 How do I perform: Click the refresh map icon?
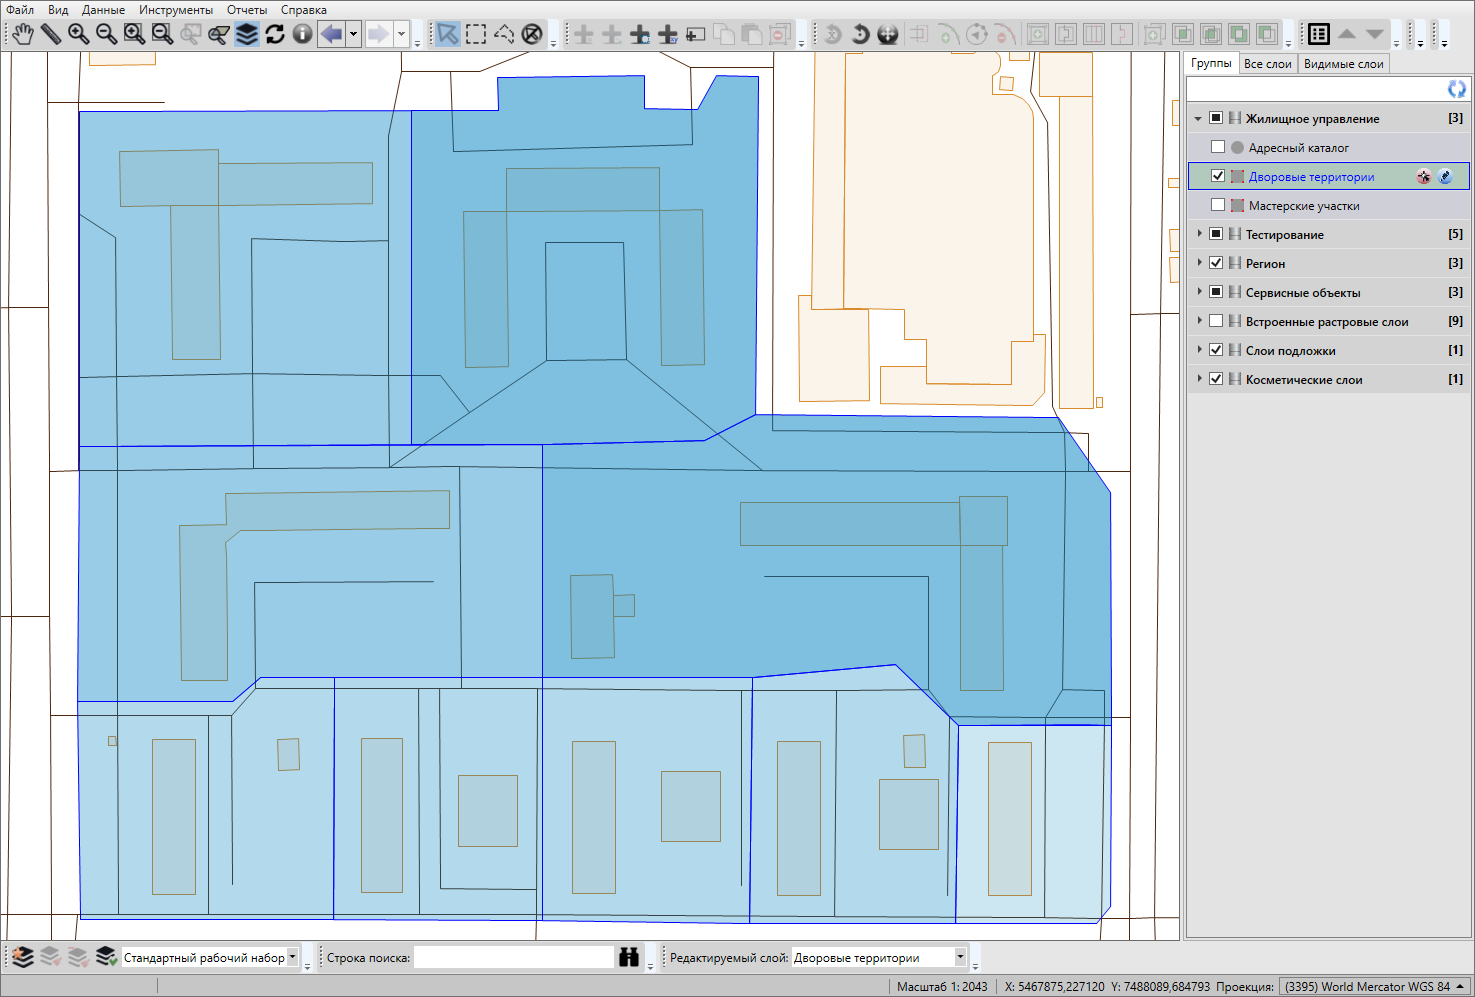[274, 34]
